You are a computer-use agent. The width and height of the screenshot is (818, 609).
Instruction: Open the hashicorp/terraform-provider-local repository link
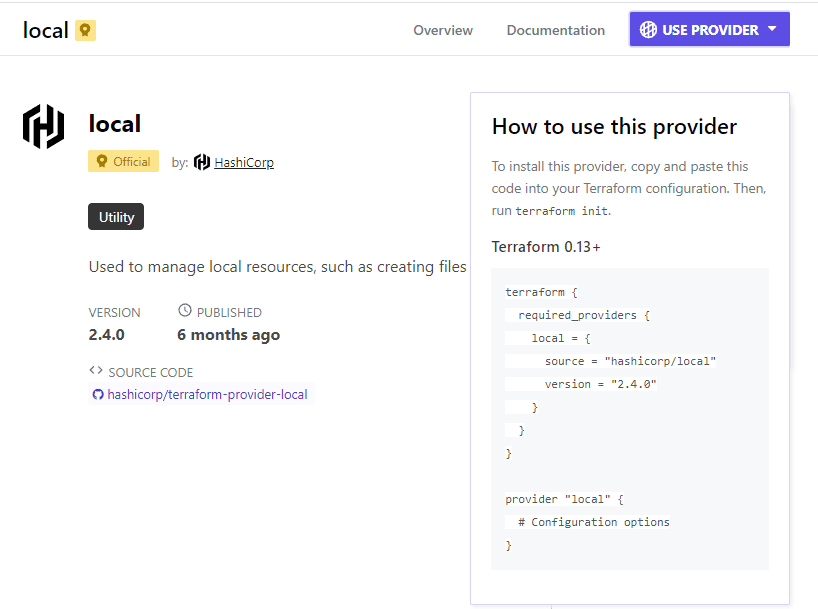(x=207, y=395)
